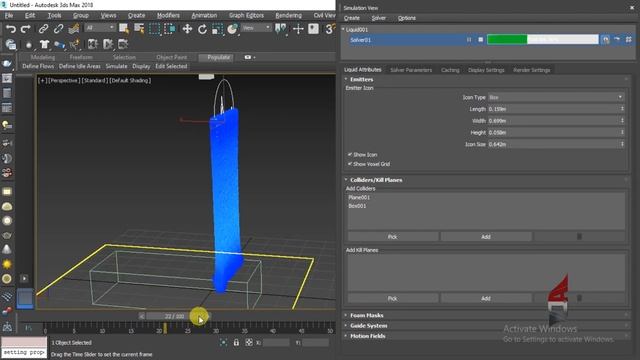Switch to the Render Settings tab
This screenshot has height=360, width=640.
click(532, 70)
